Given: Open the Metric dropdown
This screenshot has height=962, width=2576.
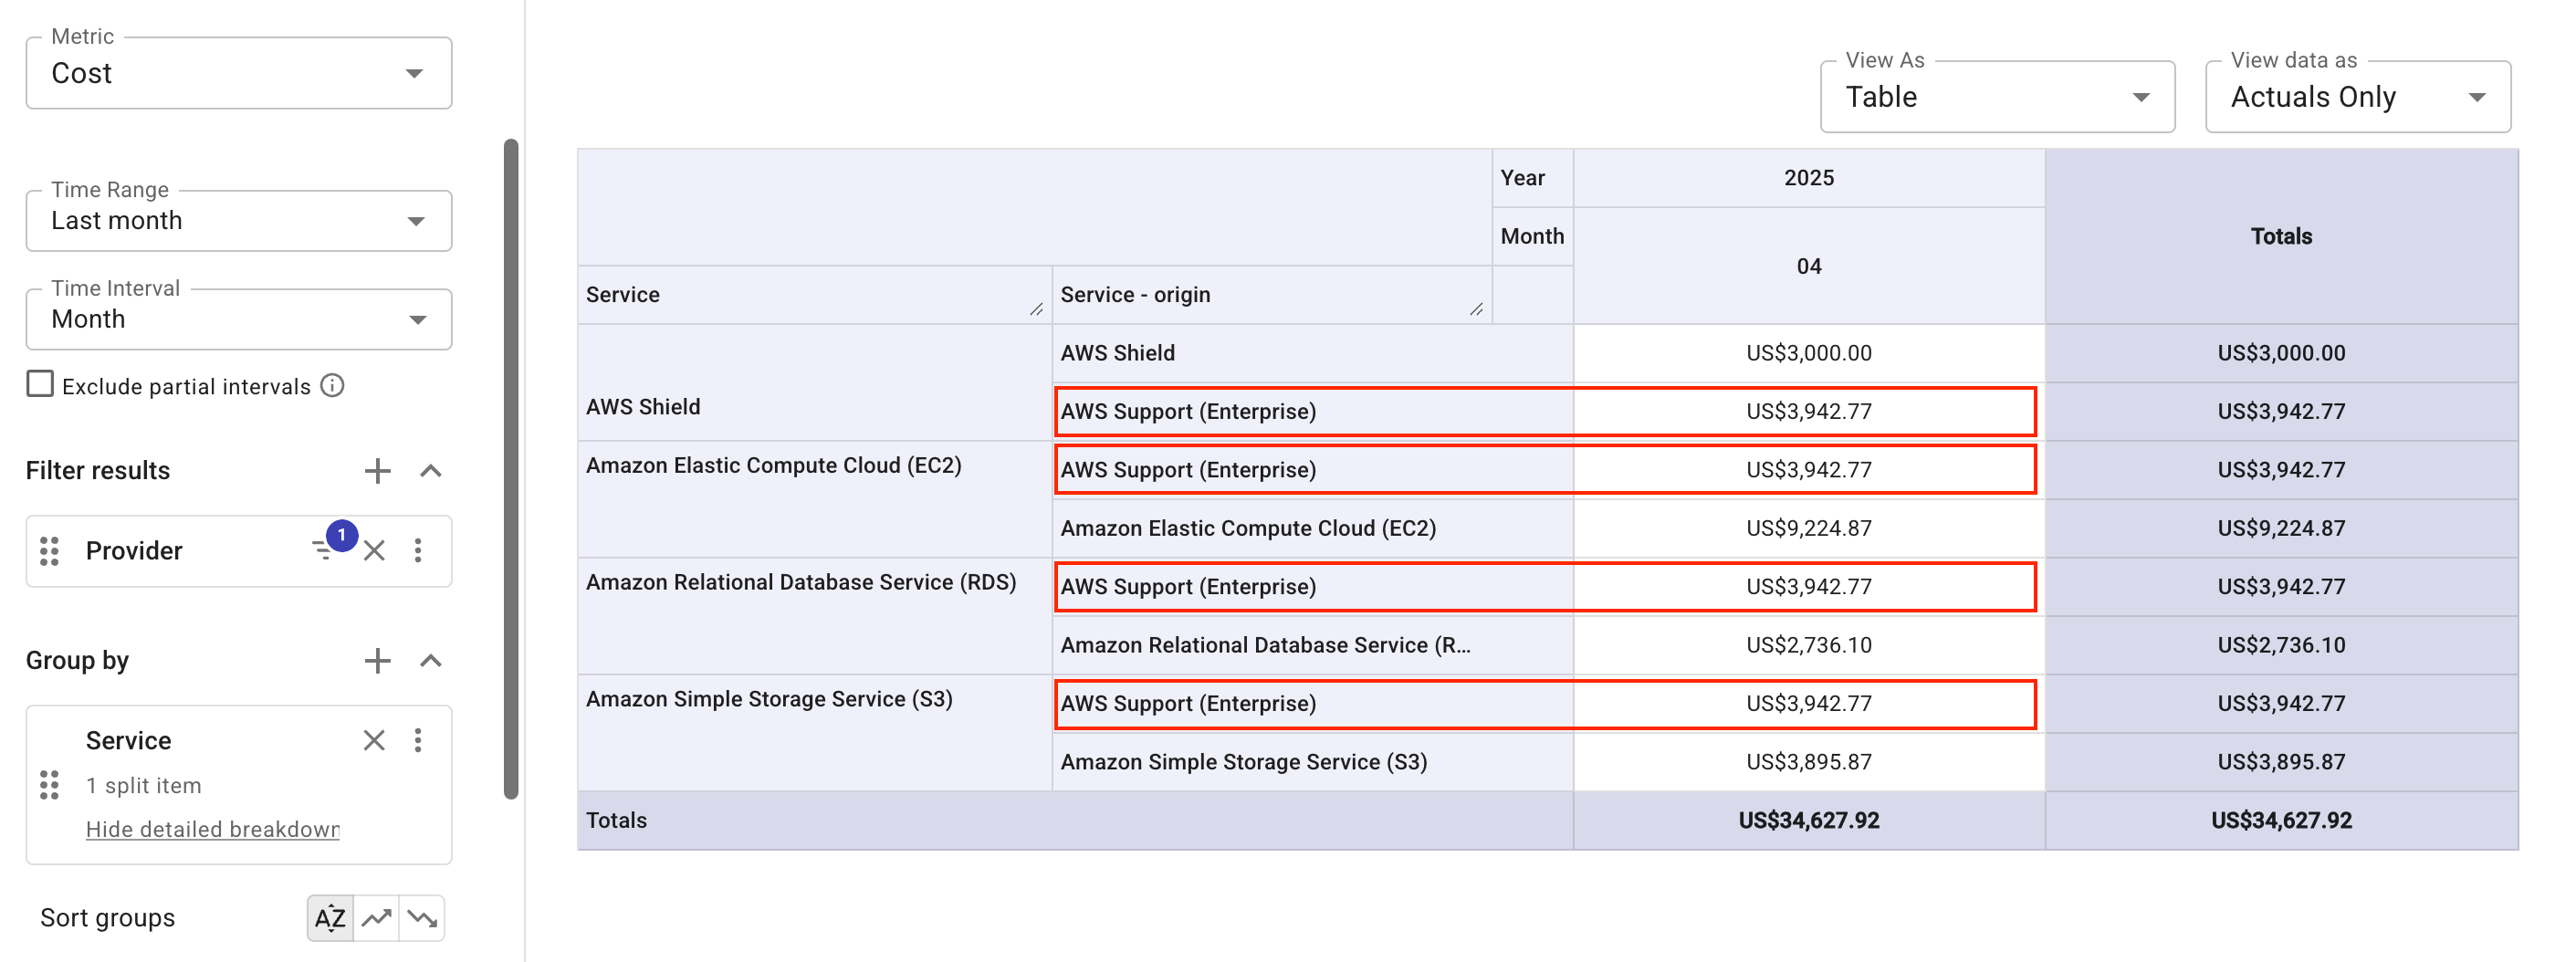Looking at the screenshot, I should [417, 72].
